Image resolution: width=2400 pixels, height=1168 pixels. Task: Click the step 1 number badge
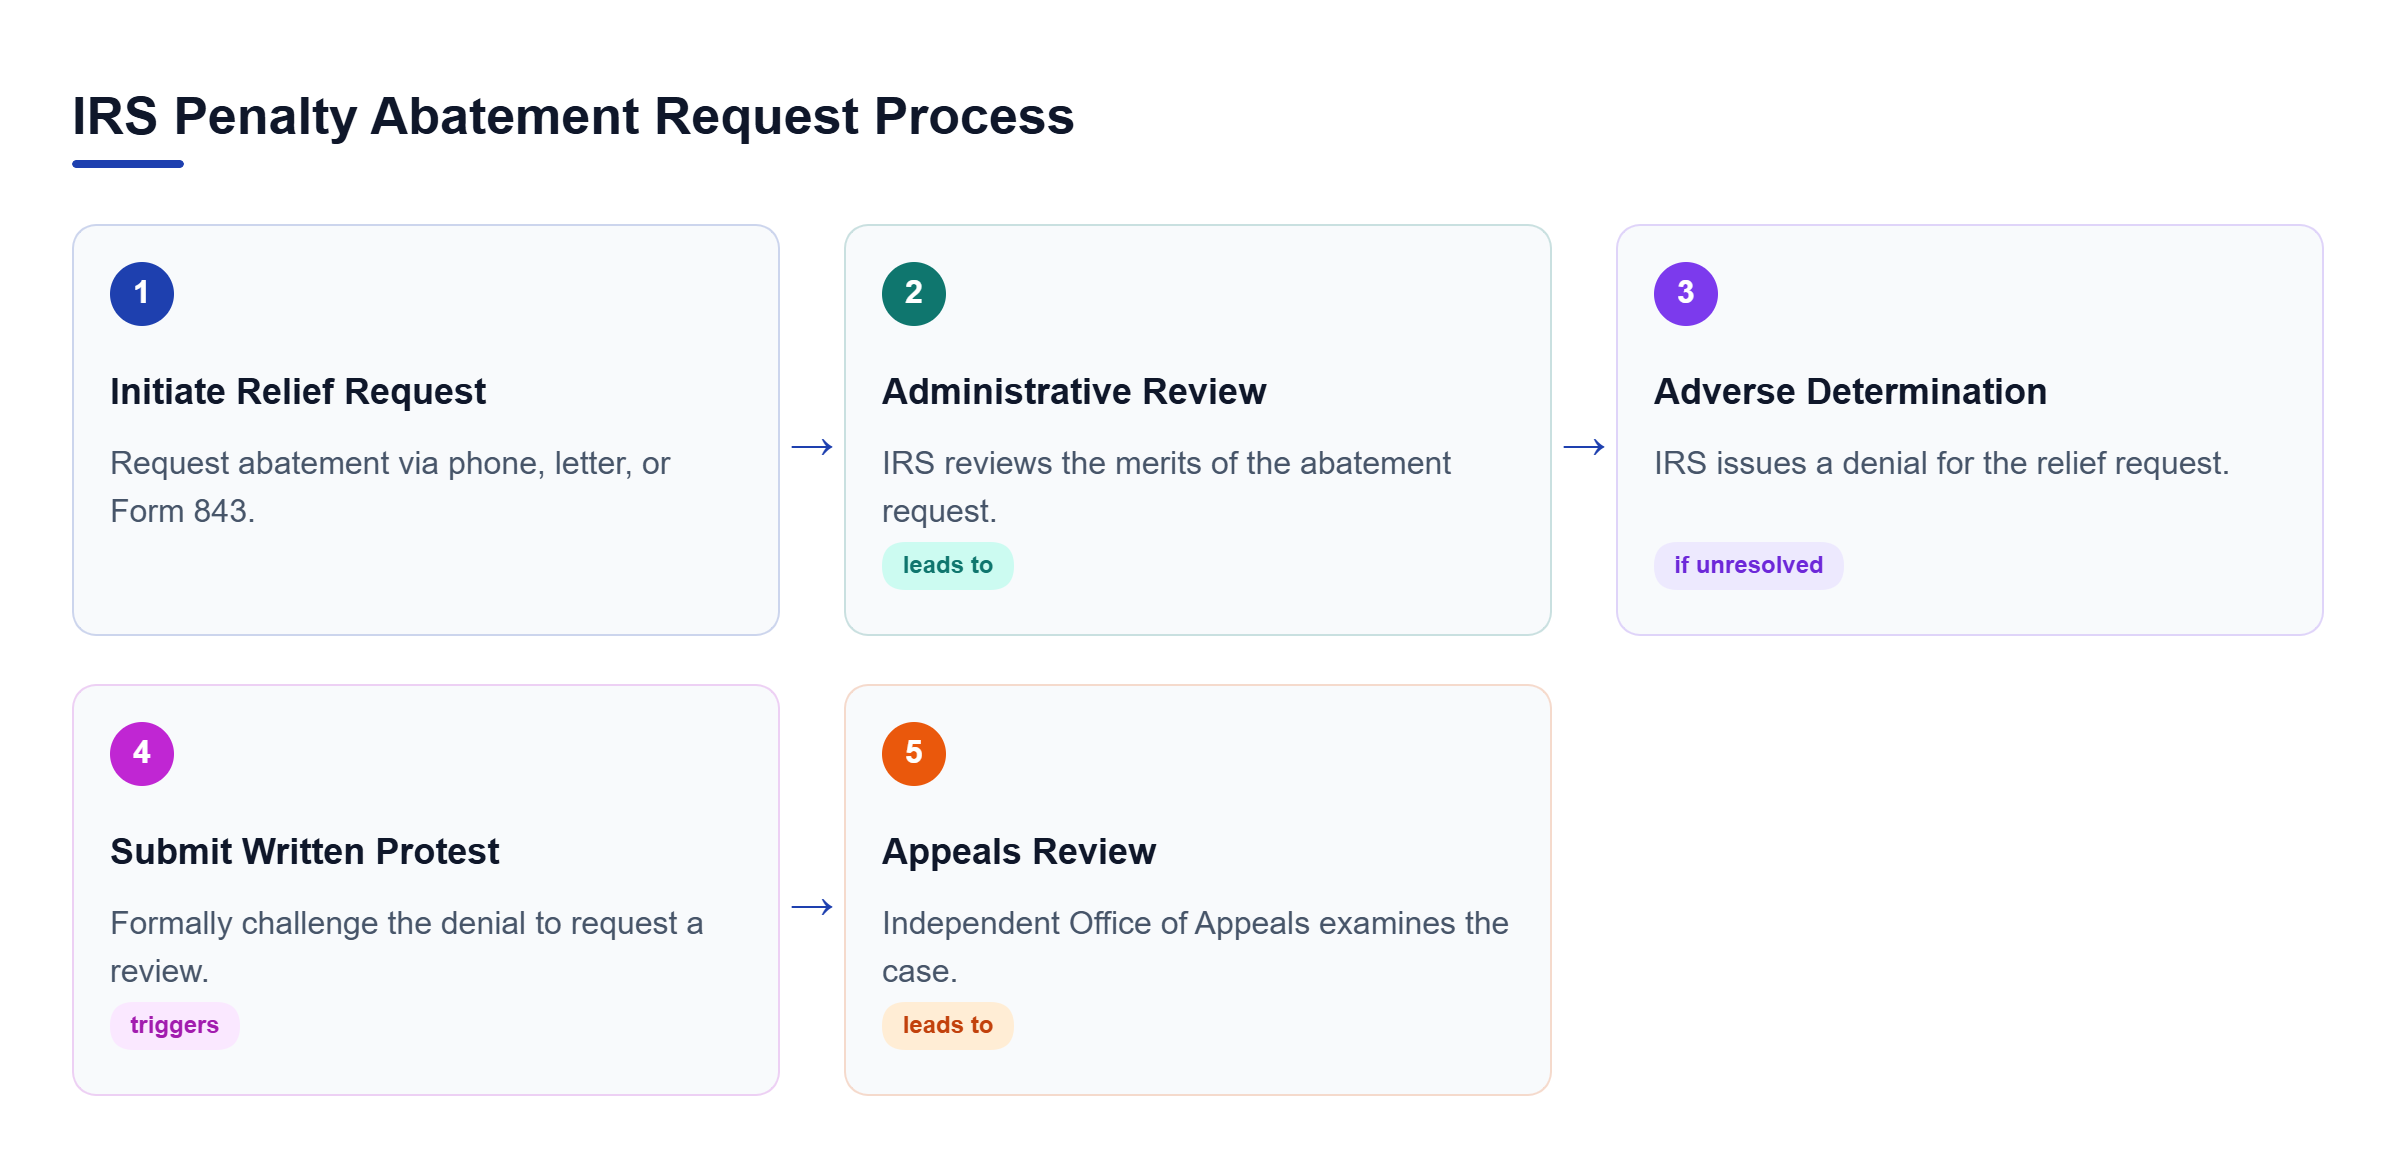142,294
